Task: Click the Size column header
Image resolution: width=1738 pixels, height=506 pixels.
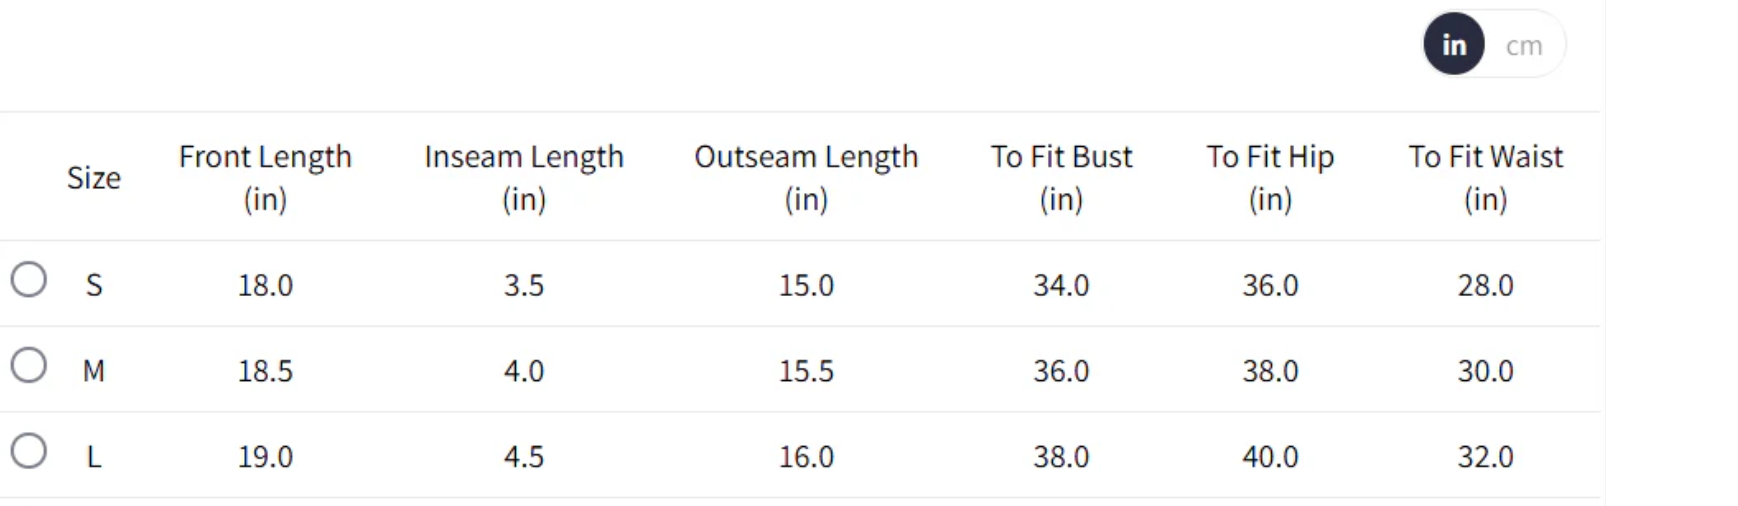Action: coord(94,178)
